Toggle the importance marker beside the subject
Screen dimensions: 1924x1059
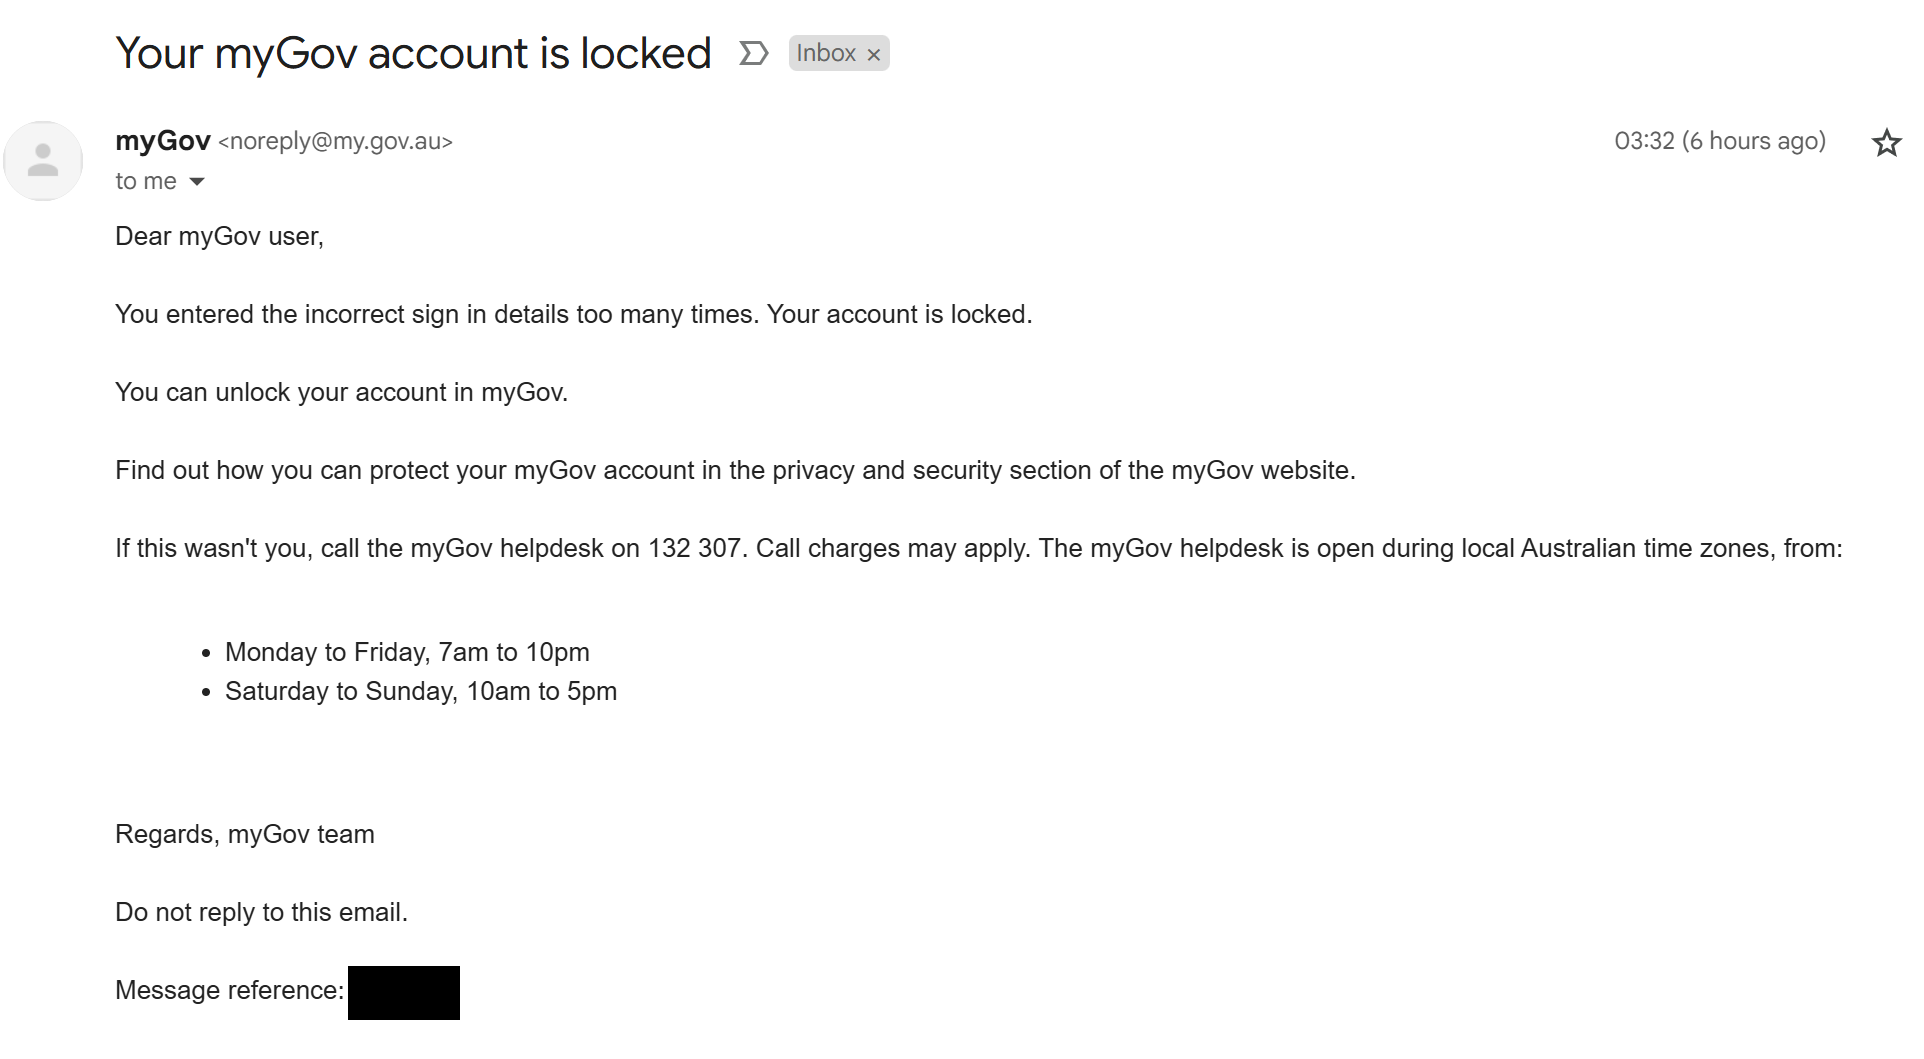(753, 53)
